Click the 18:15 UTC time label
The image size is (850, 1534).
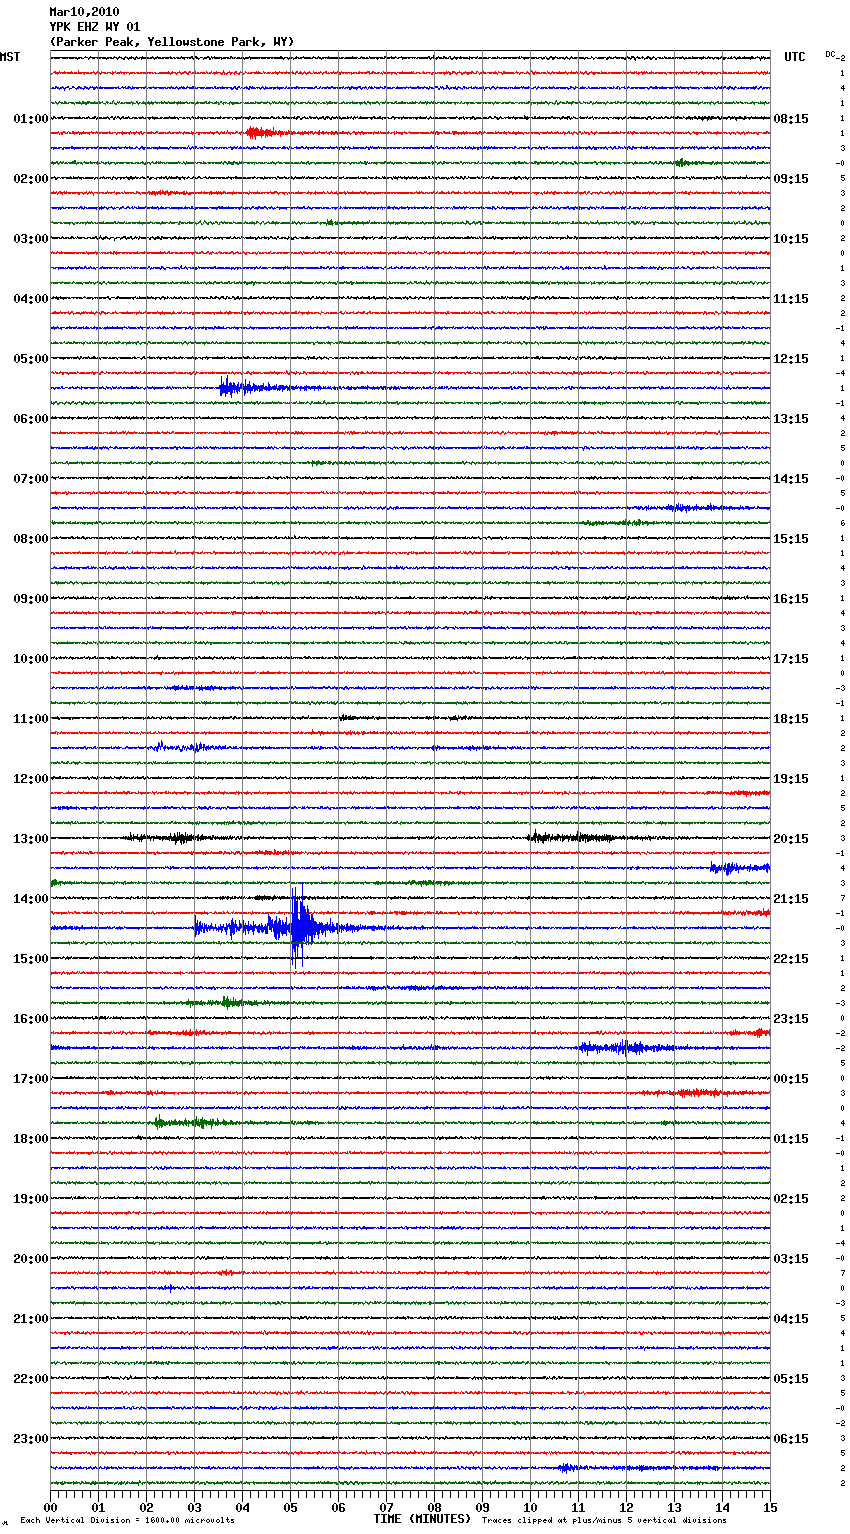[791, 719]
